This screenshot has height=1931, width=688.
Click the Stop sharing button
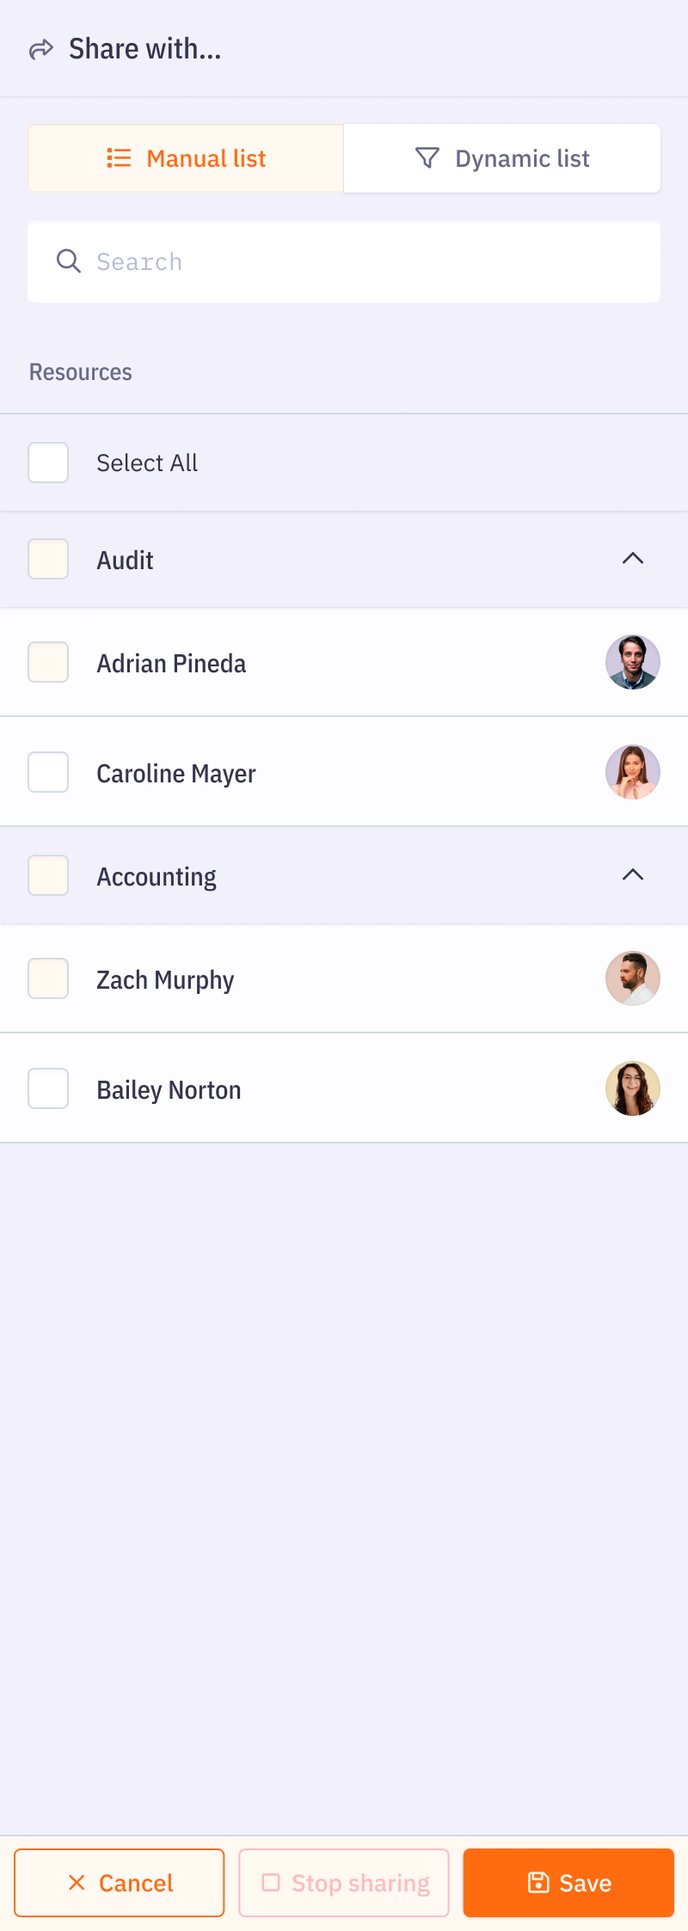pos(344,1883)
